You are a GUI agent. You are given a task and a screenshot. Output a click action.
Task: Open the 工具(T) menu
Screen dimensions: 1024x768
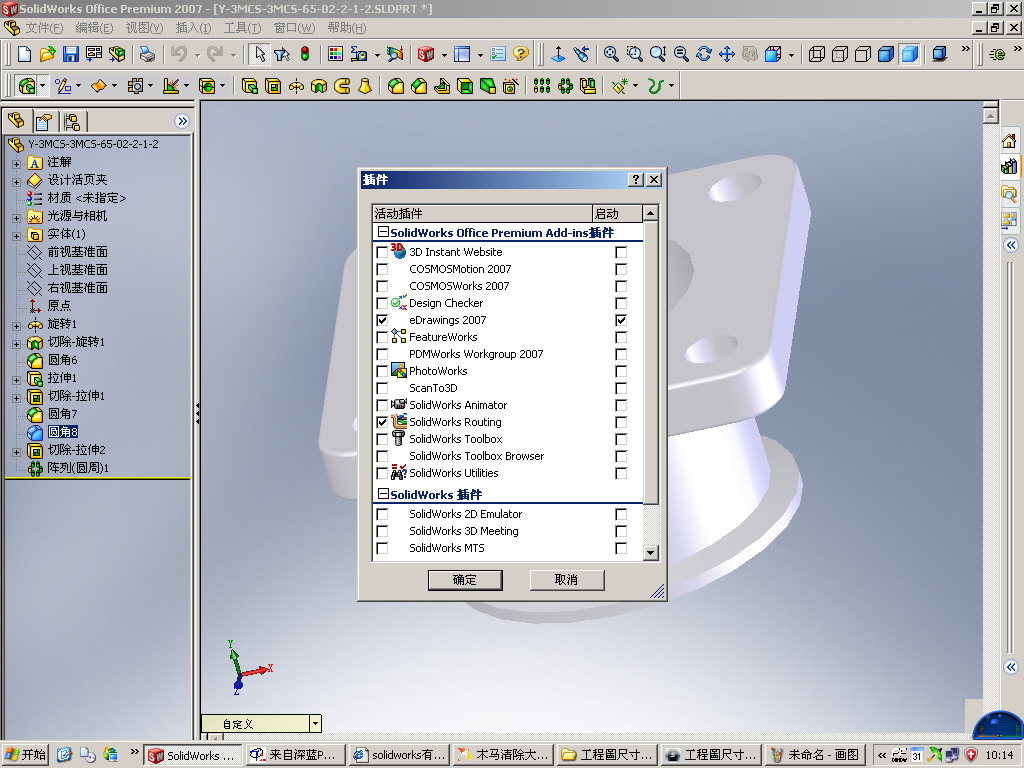242,28
